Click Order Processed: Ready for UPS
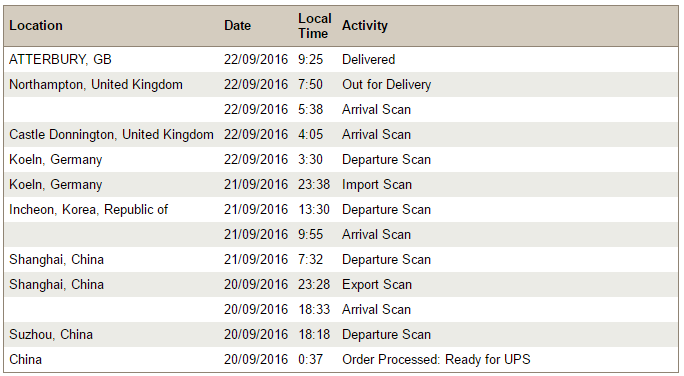Screen dimensions: 684x376 (436, 359)
